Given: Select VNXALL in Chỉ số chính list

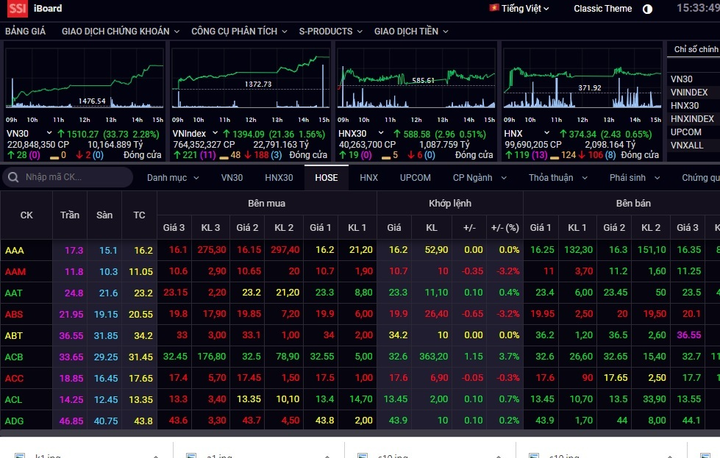Looking at the screenshot, I should pyautogui.click(x=686, y=146).
